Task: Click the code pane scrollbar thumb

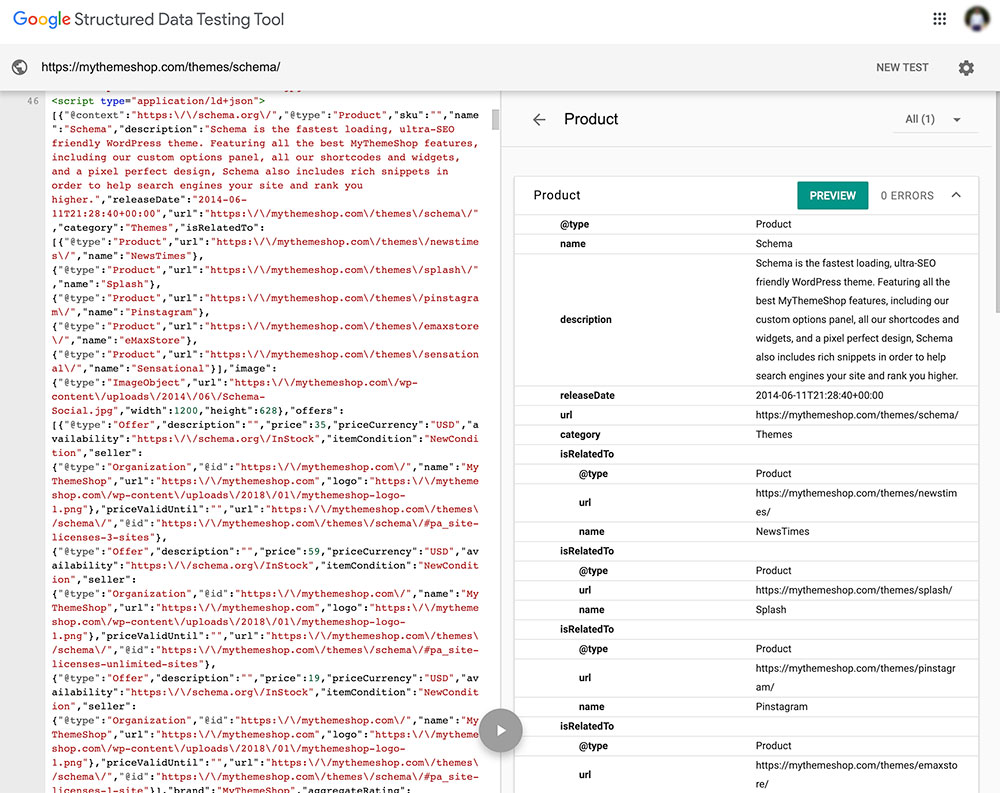Action: coord(495,120)
